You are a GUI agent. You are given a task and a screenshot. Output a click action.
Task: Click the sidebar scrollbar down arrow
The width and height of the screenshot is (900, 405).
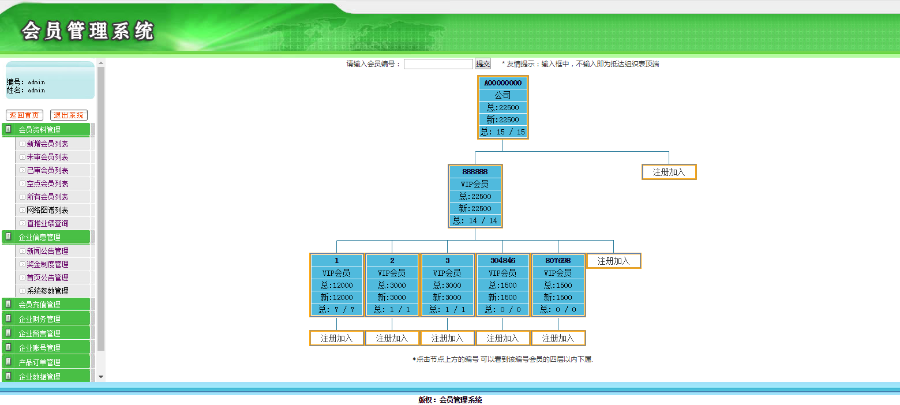pos(102,377)
